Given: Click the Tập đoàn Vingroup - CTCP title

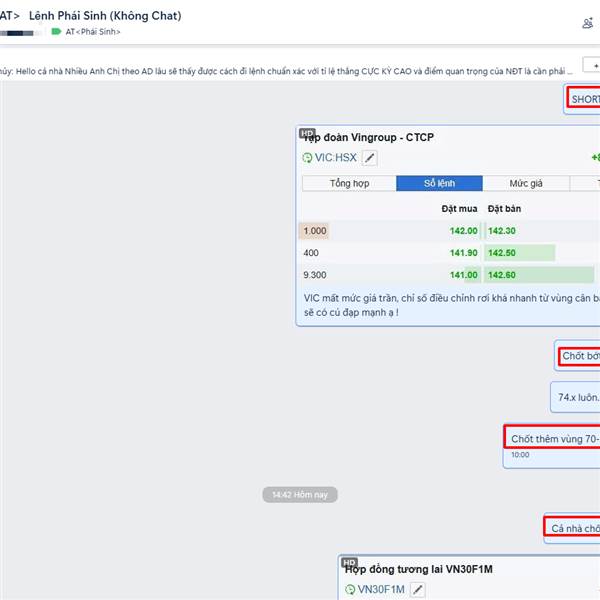Looking at the screenshot, I should pyautogui.click(x=368, y=137).
